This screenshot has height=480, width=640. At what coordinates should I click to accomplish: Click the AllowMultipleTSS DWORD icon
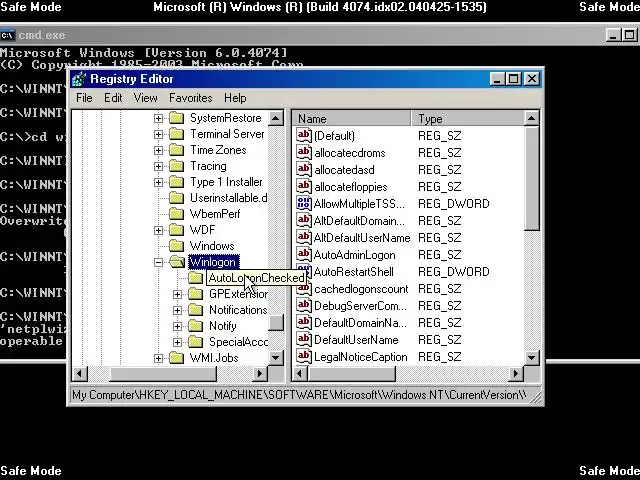click(304, 203)
